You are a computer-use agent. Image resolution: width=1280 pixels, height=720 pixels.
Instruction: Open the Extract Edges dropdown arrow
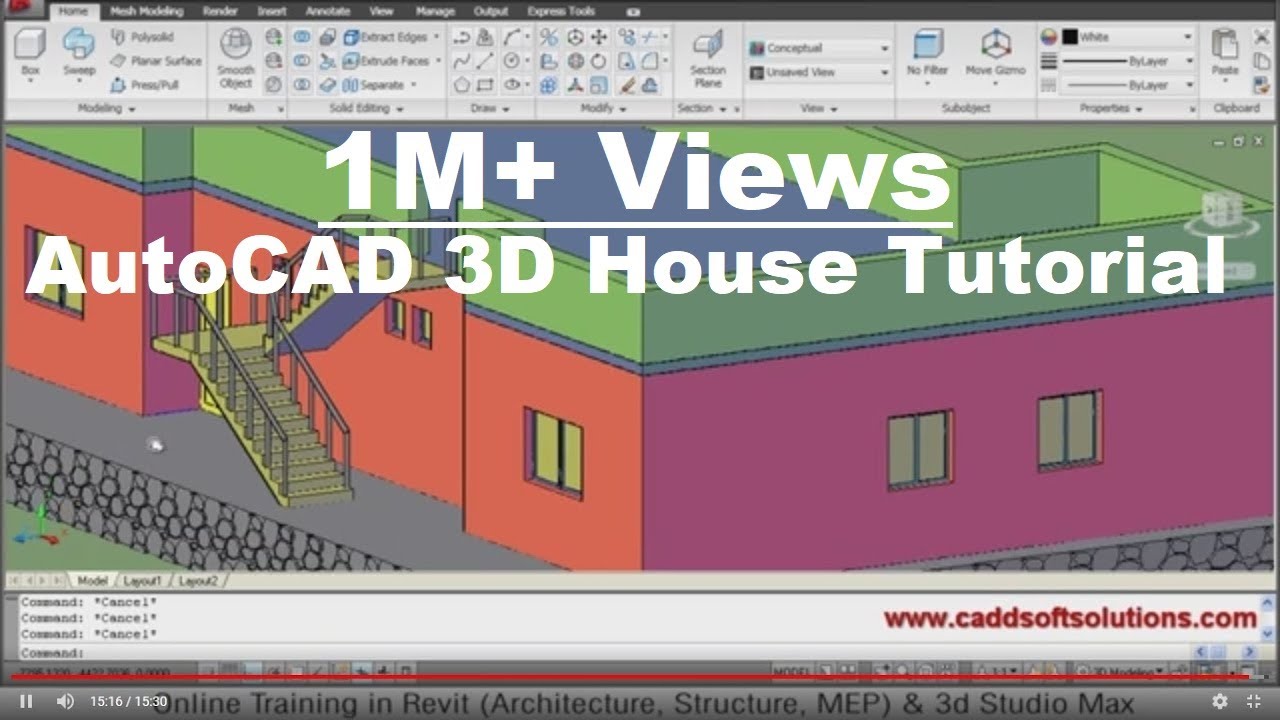pyautogui.click(x=437, y=37)
